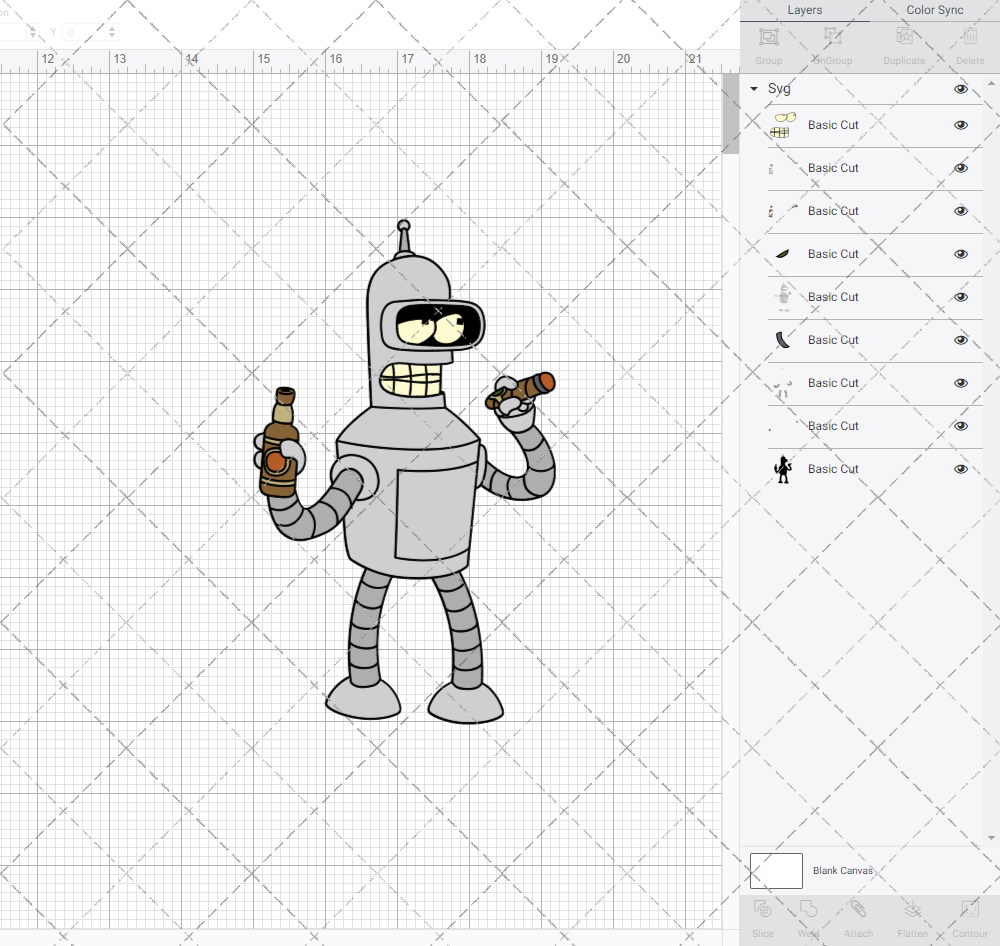
Task: Hide the entire Svg group with its eye toggle
Action: point(961,89)
